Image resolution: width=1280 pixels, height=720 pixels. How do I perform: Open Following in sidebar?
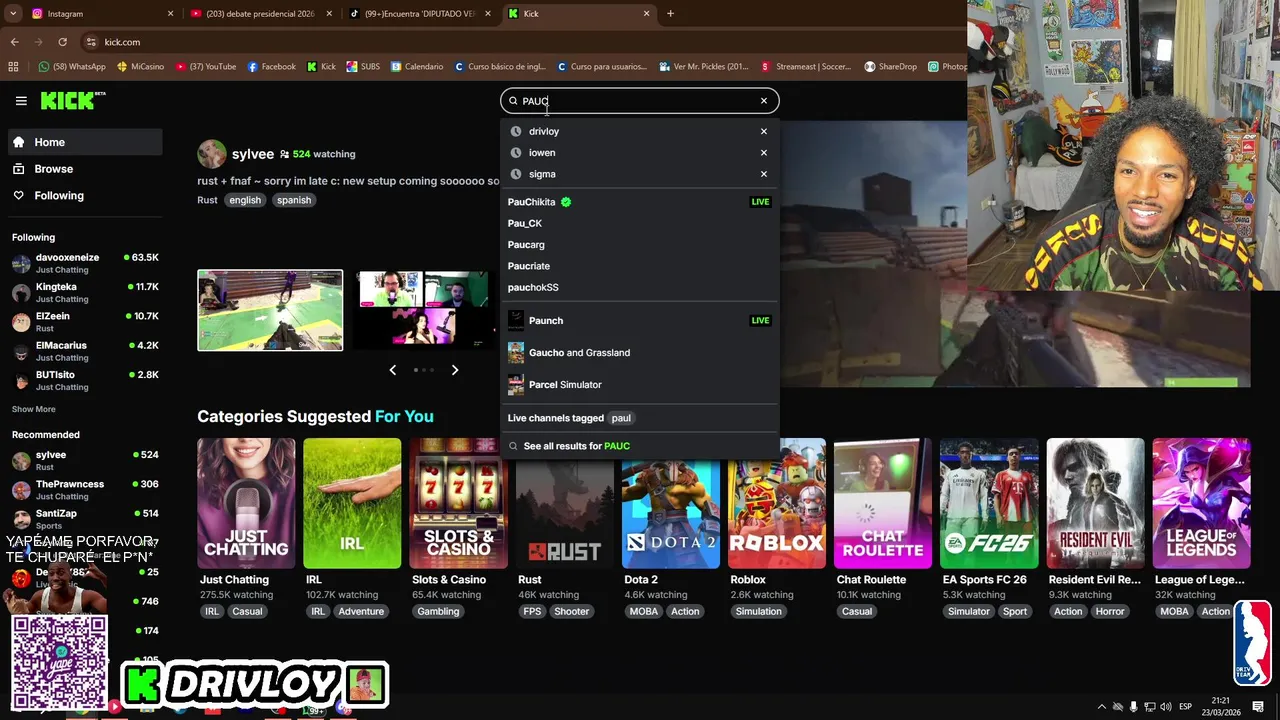pos(85,196)
